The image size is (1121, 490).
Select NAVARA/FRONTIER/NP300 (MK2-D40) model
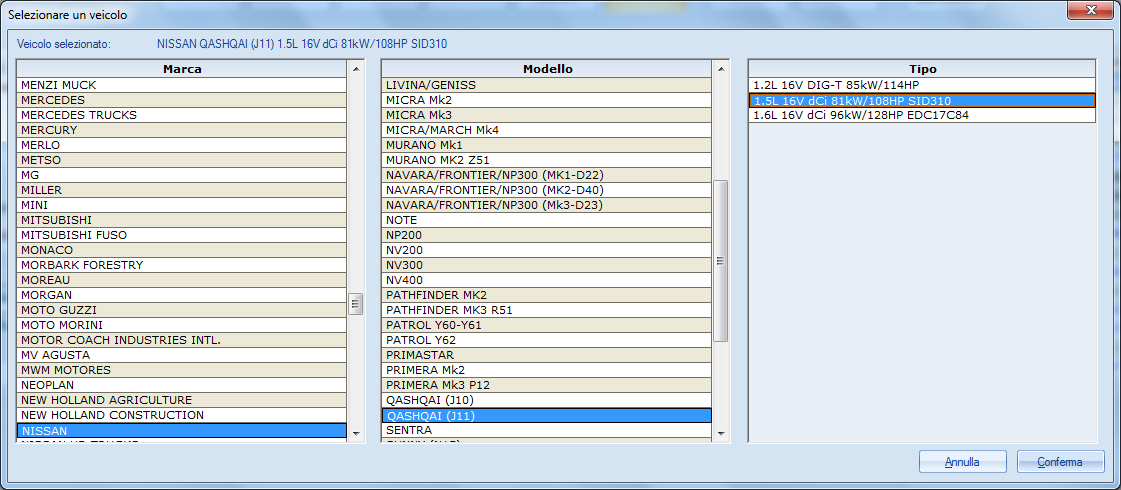click(x=547, y=190)
